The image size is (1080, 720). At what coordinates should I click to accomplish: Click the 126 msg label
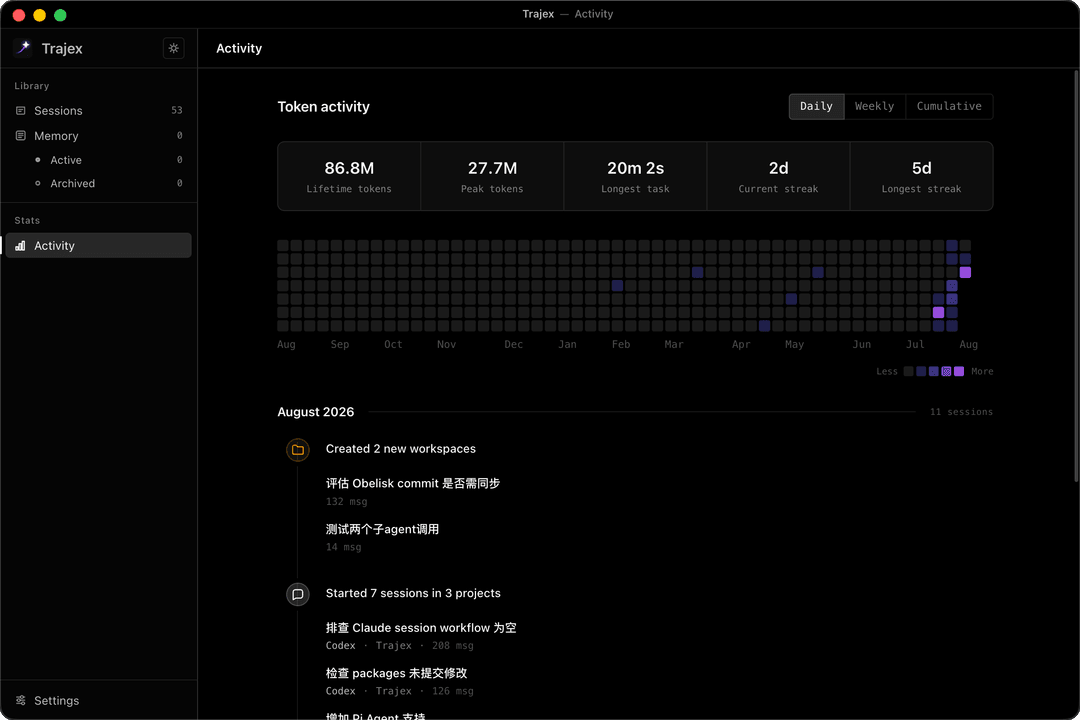point(453,691)
